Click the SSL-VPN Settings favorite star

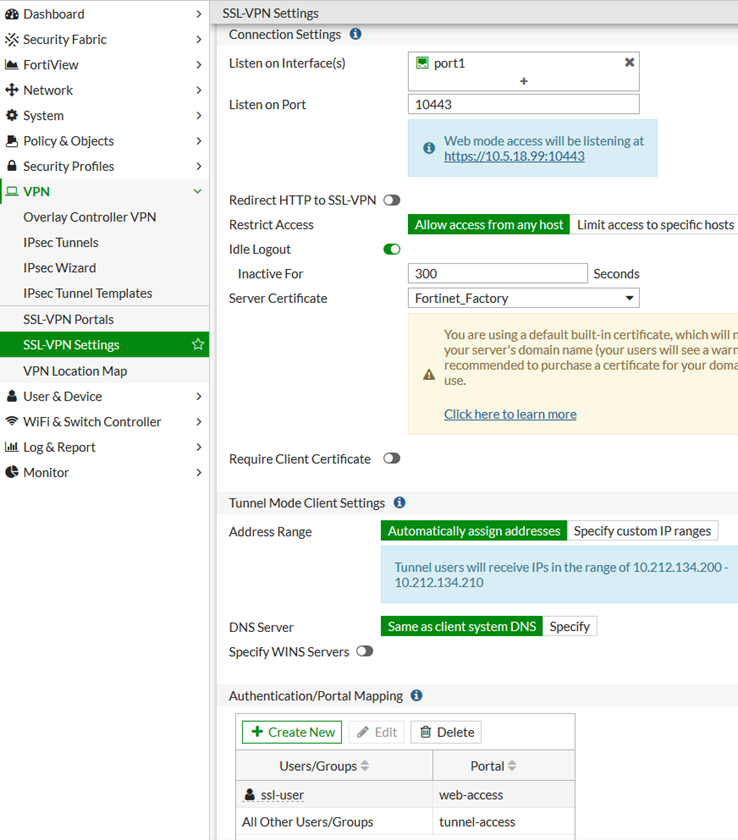(198, 345)
